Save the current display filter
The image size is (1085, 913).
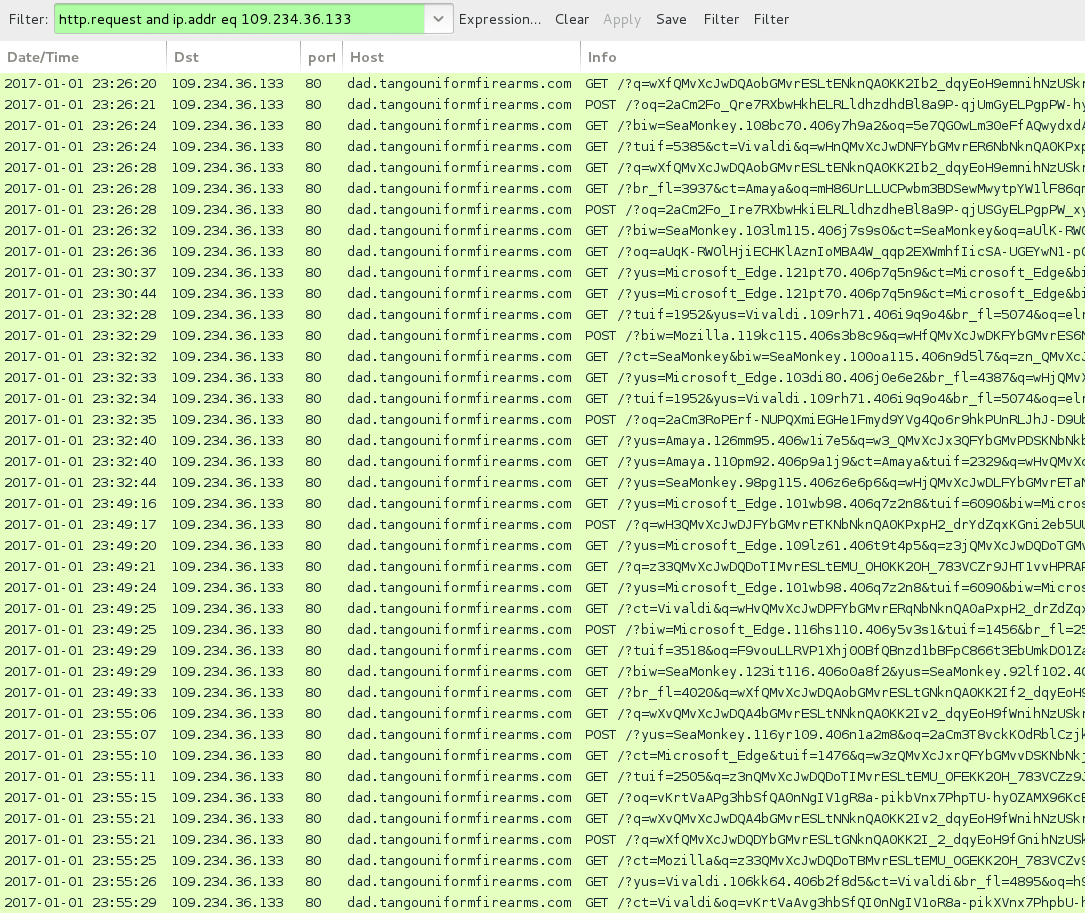point(671,19)
